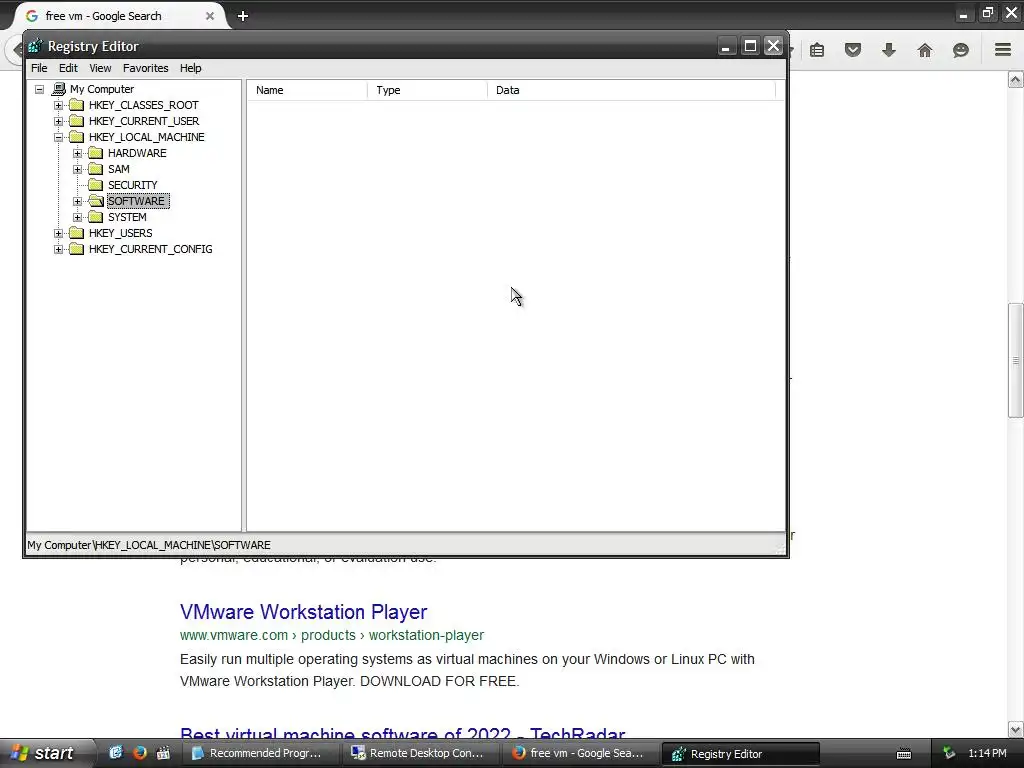Click the on-screen keyboard tray icon
Screen dimensions: 1024x768
(x=904, y=754)
